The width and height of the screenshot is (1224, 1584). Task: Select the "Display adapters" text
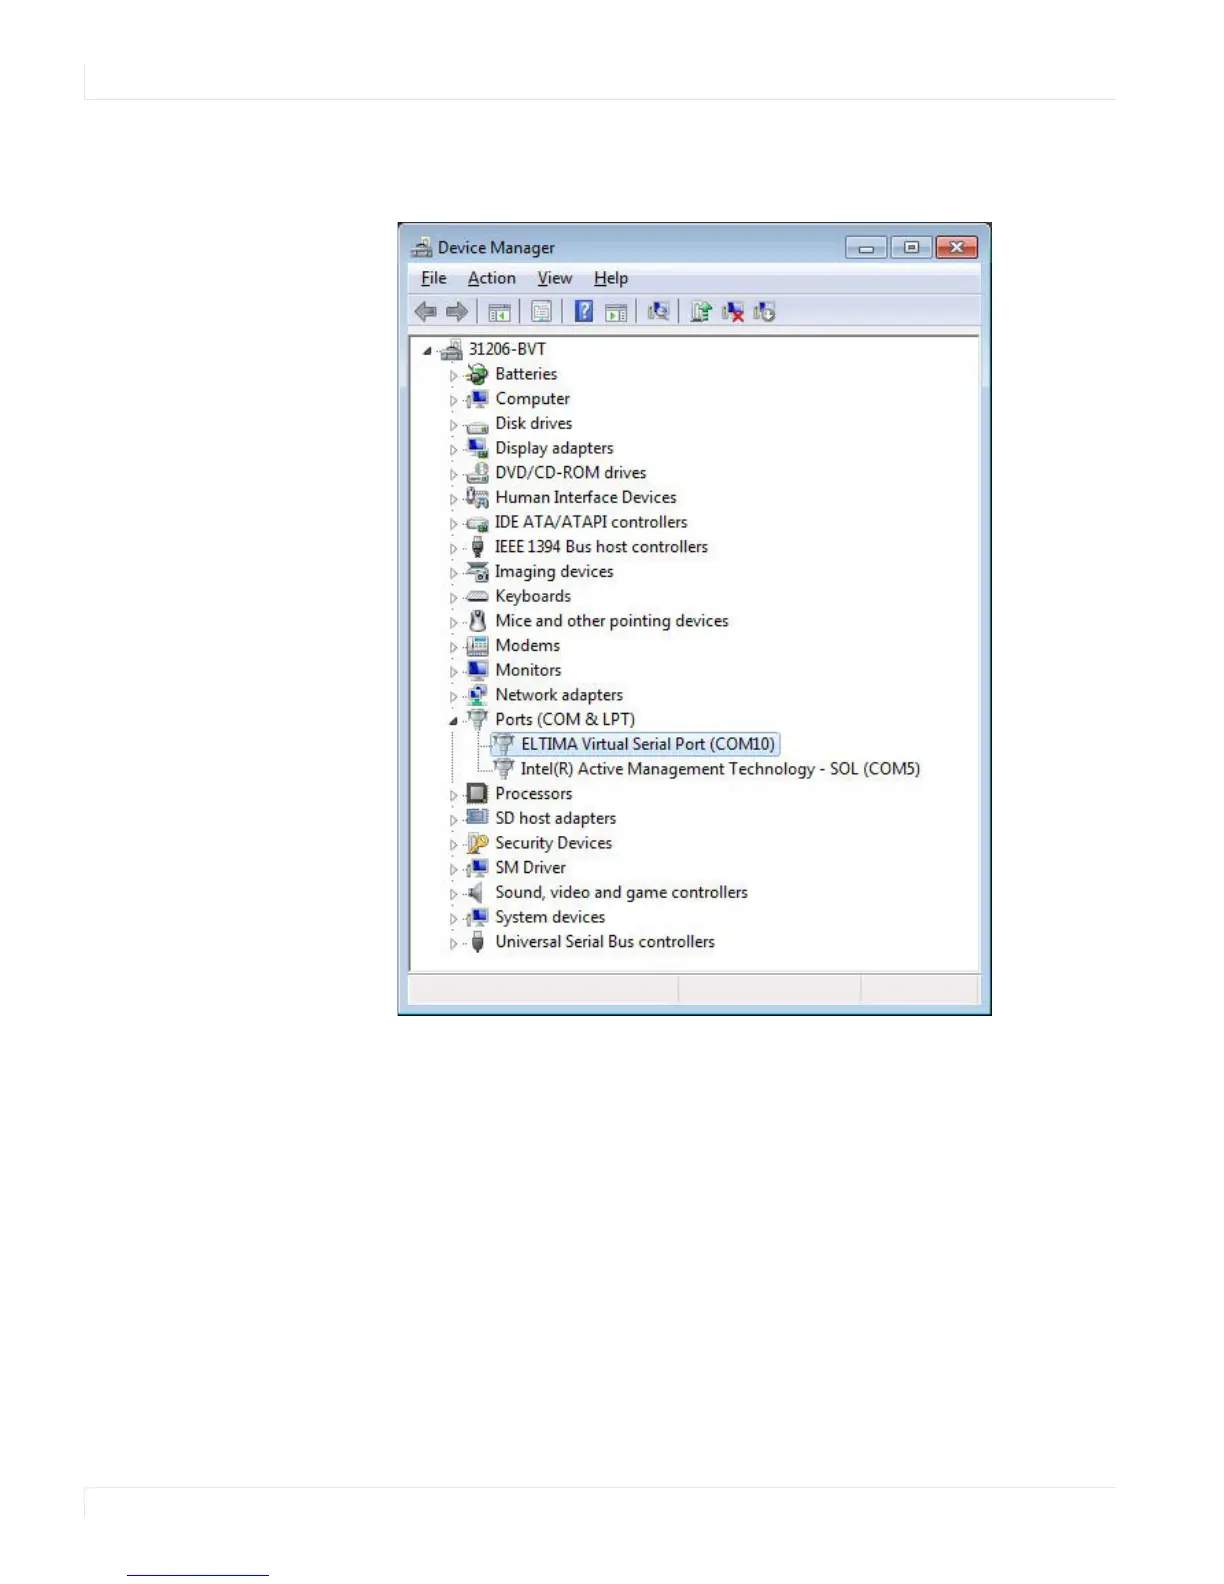pos(554,448)
